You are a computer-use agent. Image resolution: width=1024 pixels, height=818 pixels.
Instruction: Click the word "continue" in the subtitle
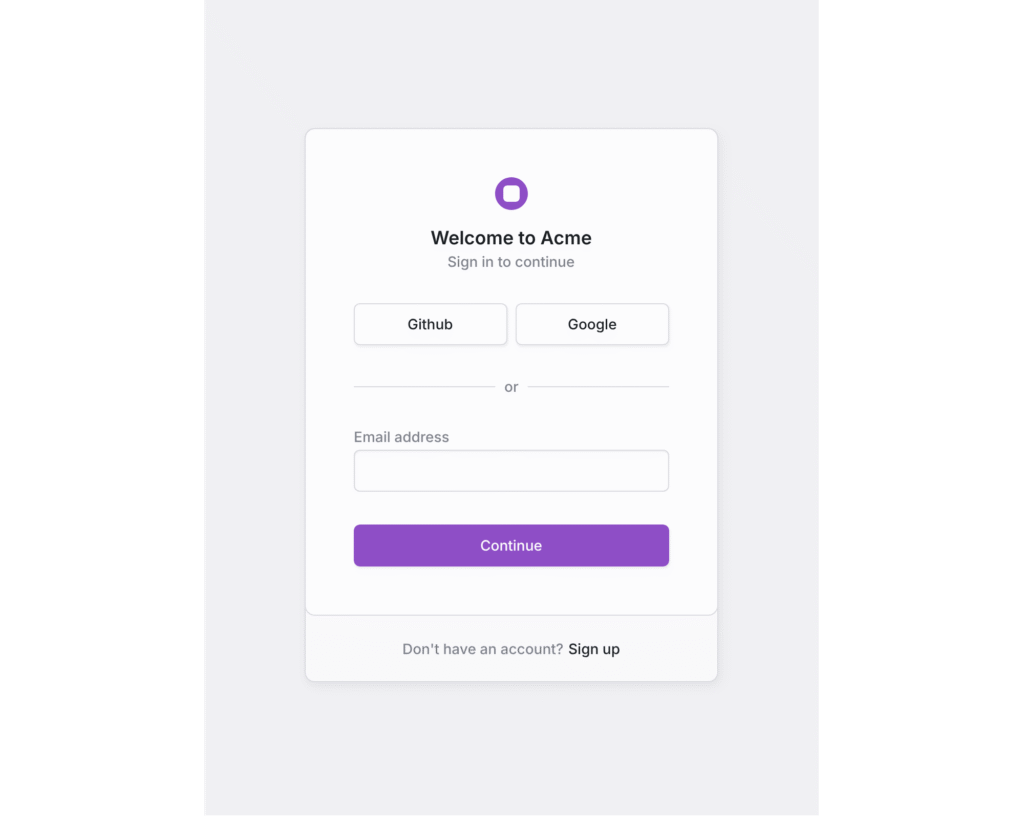545,262
